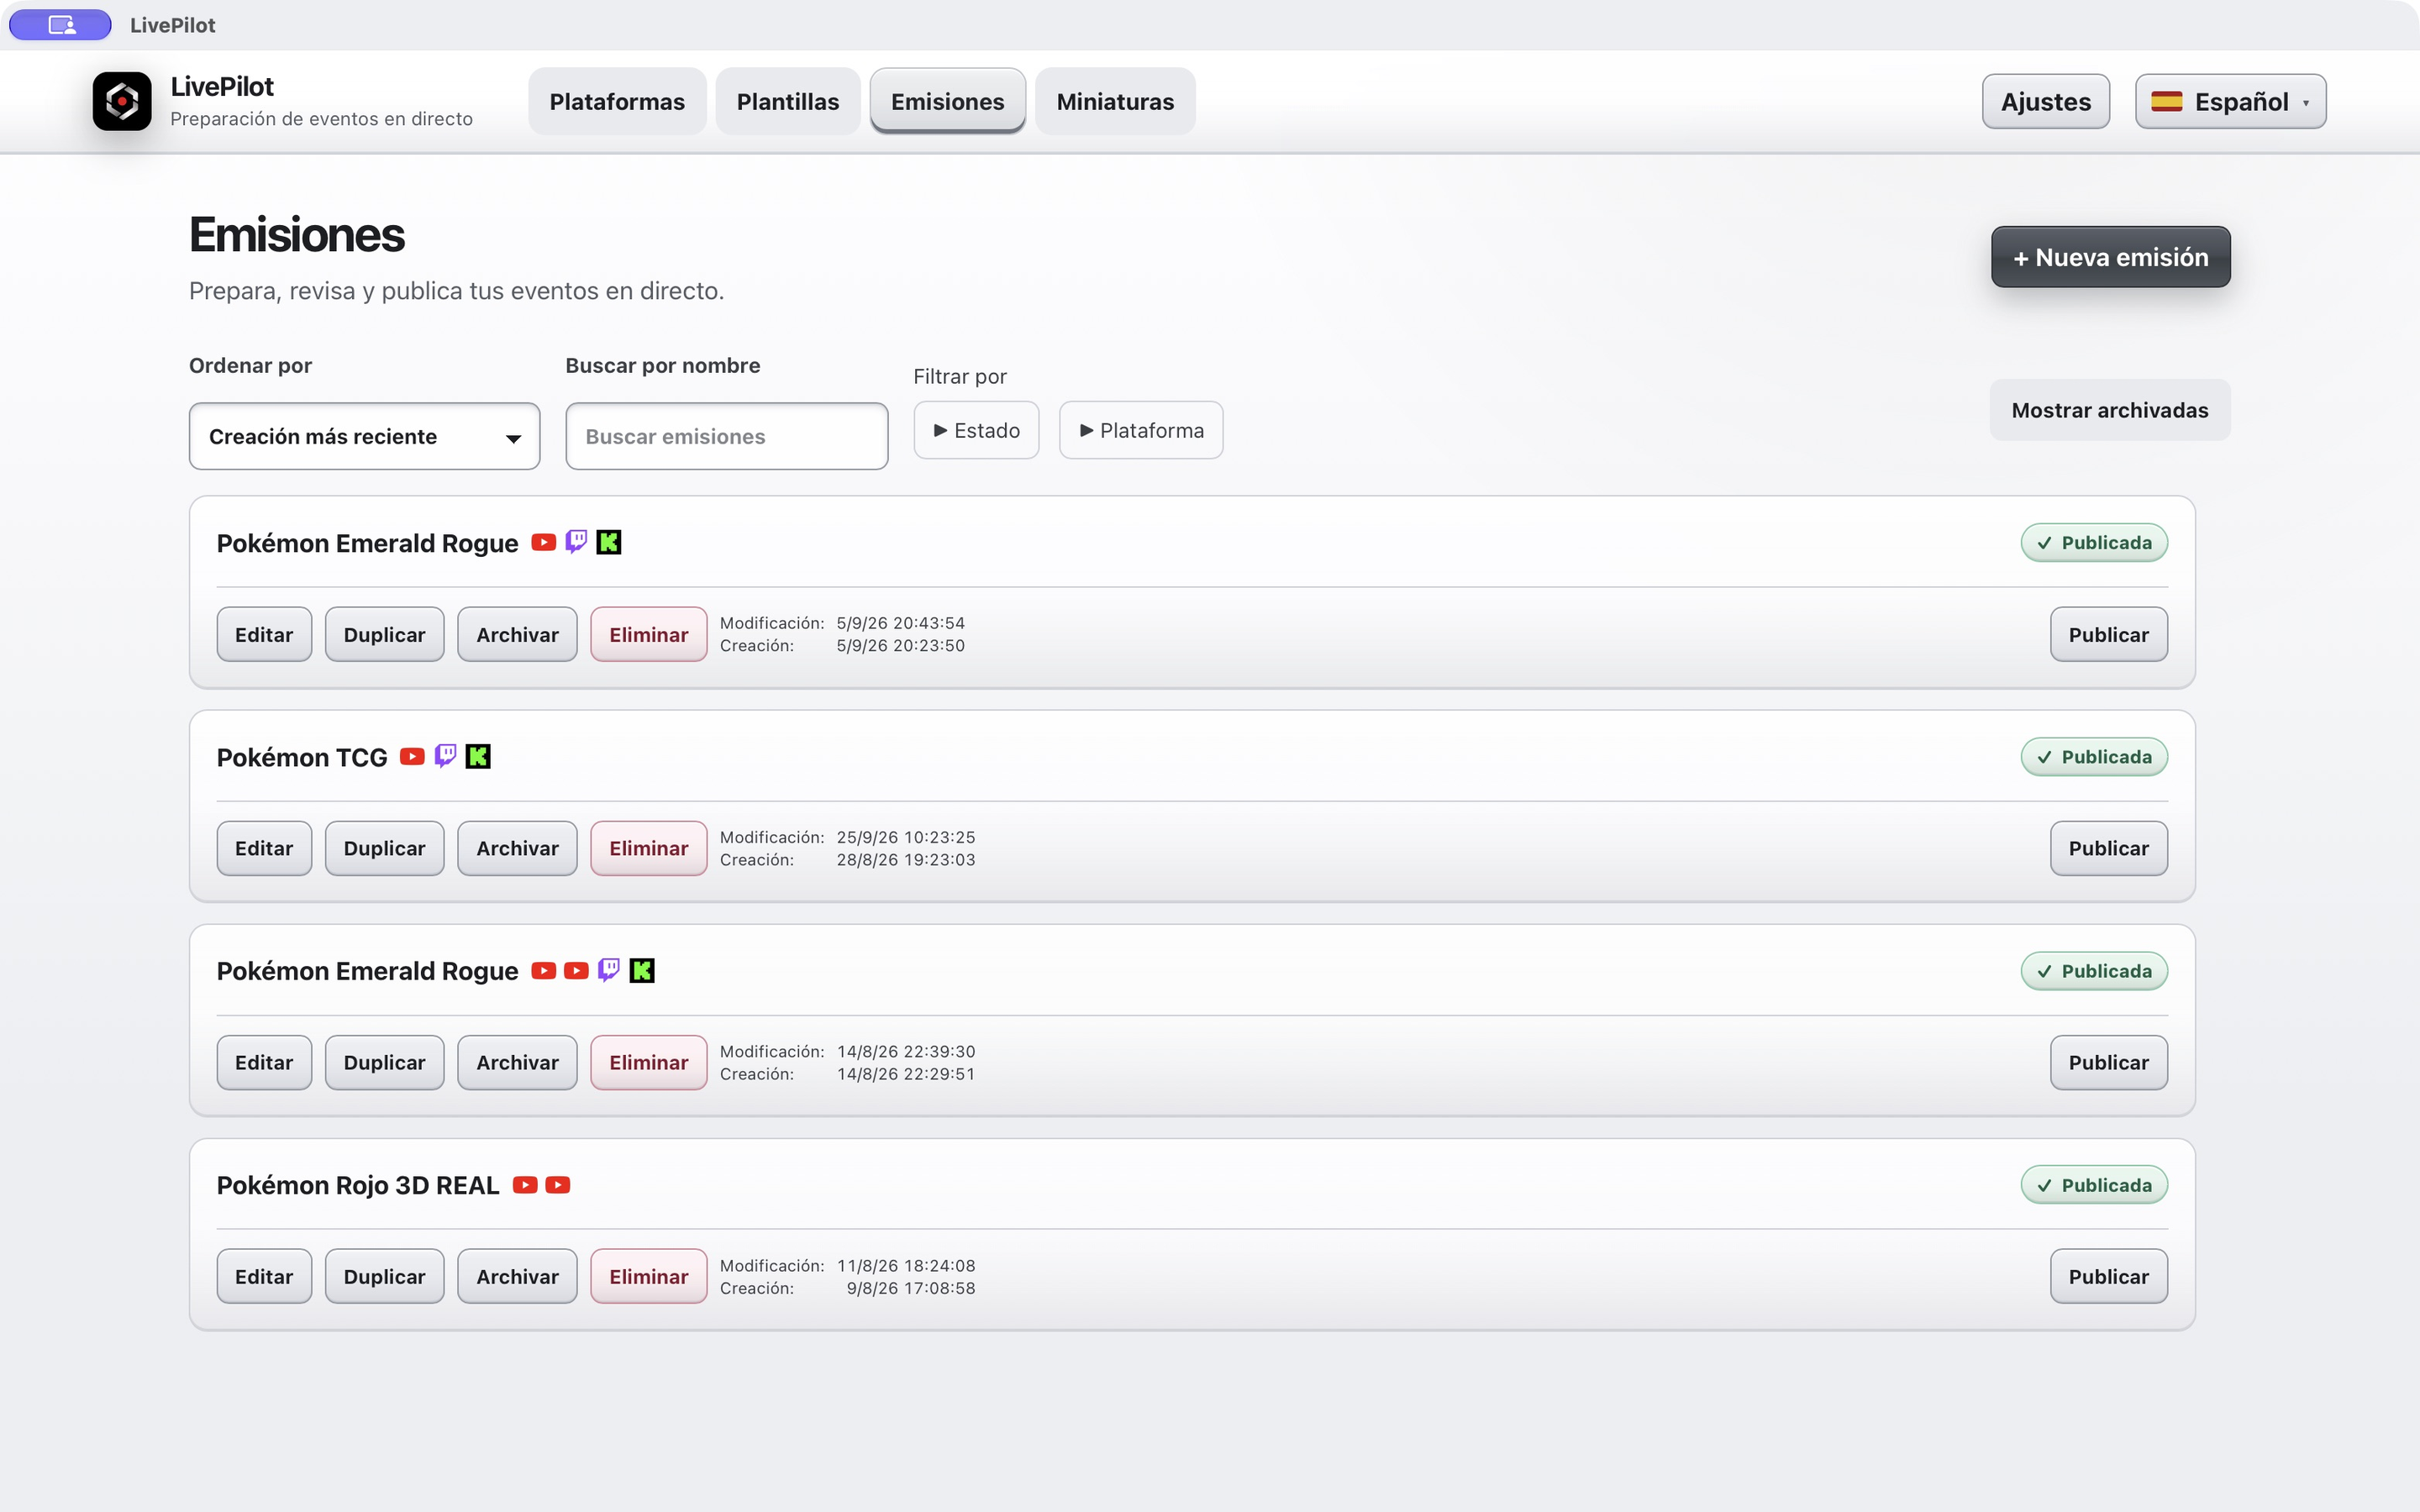Click the Kick icon on Pokémon TCG
2420x1512 pixels.
478,756
